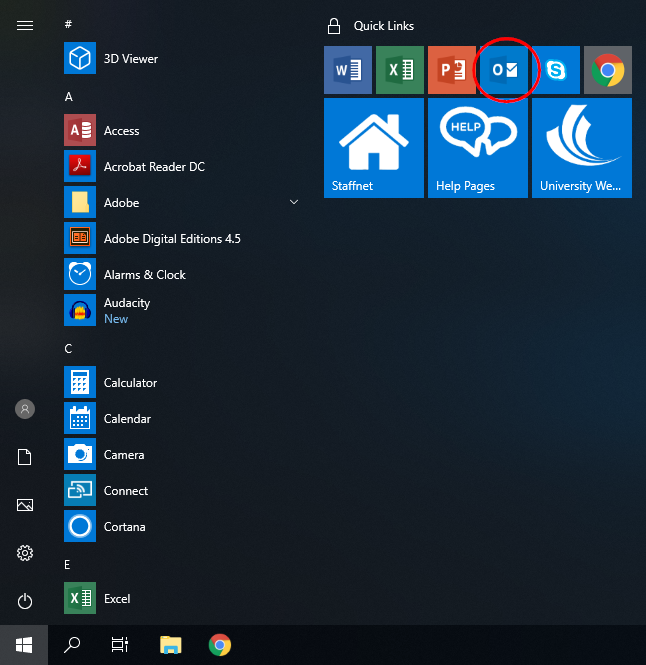Launch the Camera app
This screenshot has height=665, width=646.
182,454
